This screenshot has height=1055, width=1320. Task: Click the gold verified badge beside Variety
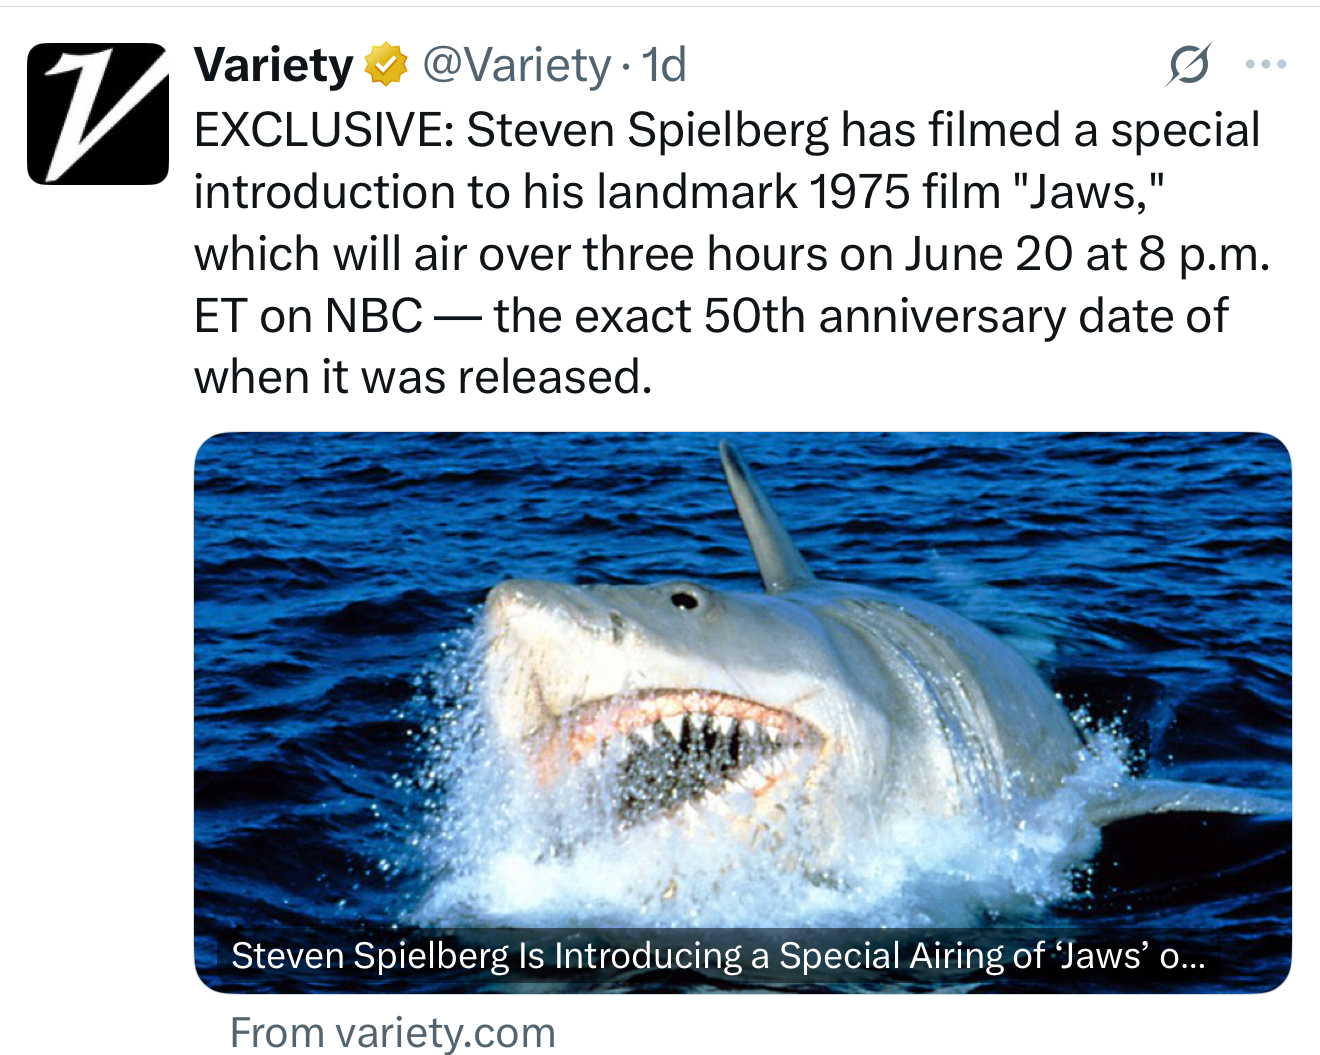tap(386, 66)
